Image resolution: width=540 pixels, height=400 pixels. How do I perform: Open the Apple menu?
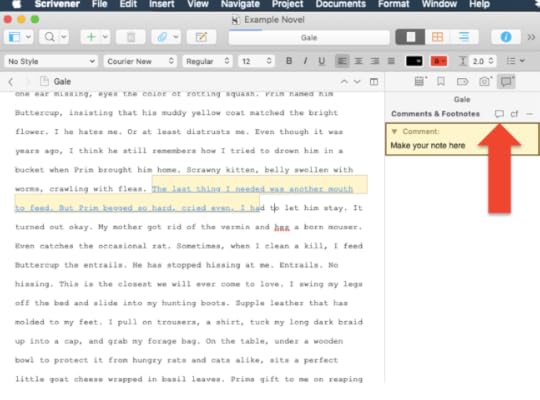(x=16, y=4)
